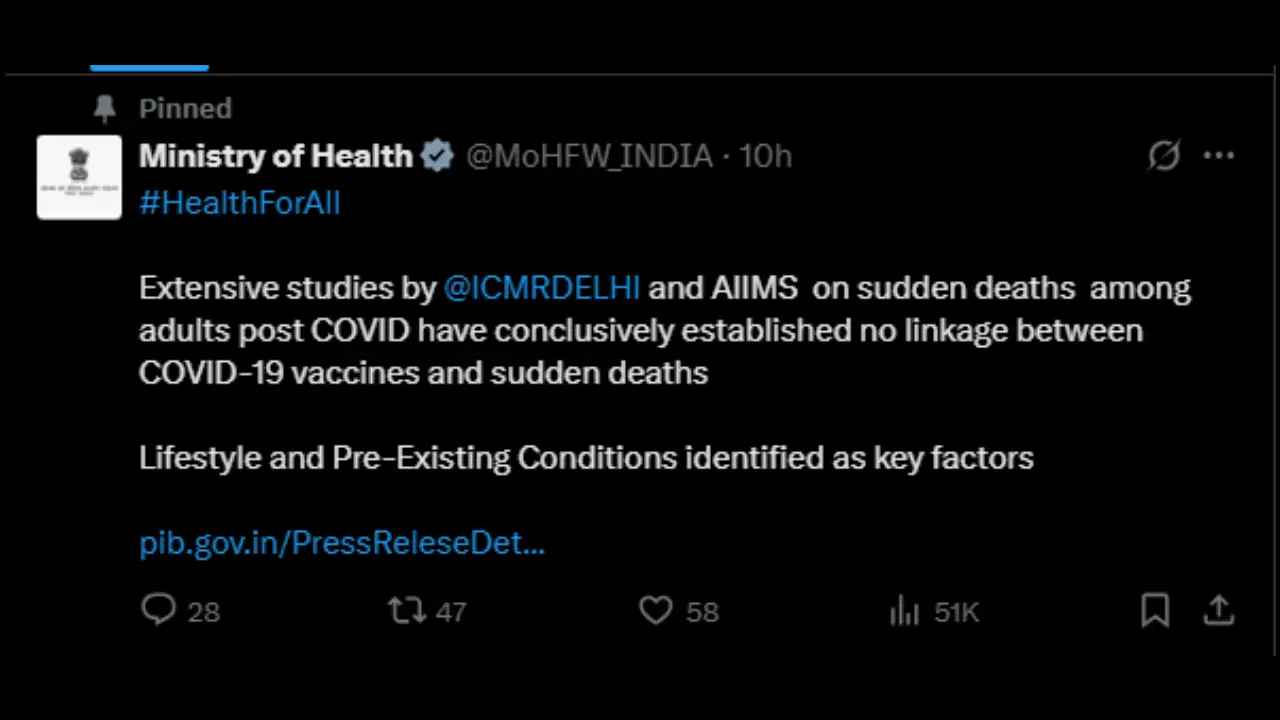Click the Ministry of Health display name
This screenshot has height=720, width=1280.
pos(276,156)
